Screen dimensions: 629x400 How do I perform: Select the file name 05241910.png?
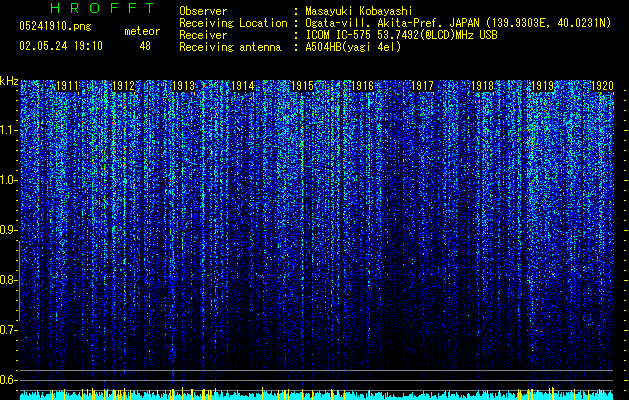55,26
